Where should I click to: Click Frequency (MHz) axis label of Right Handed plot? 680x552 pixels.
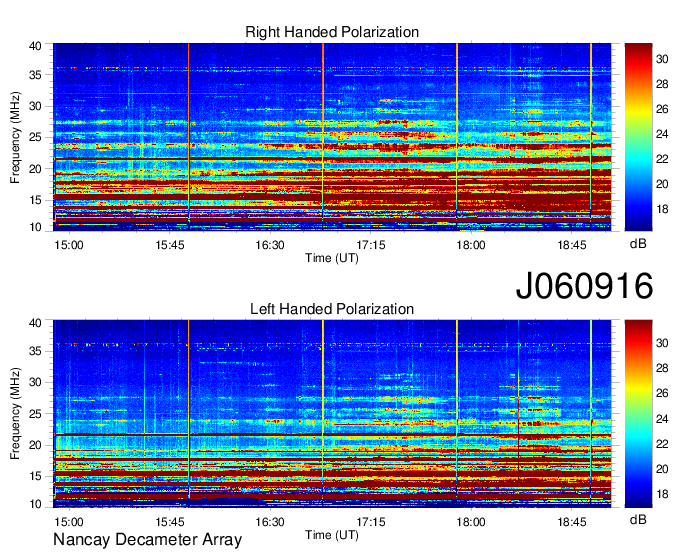15,137
